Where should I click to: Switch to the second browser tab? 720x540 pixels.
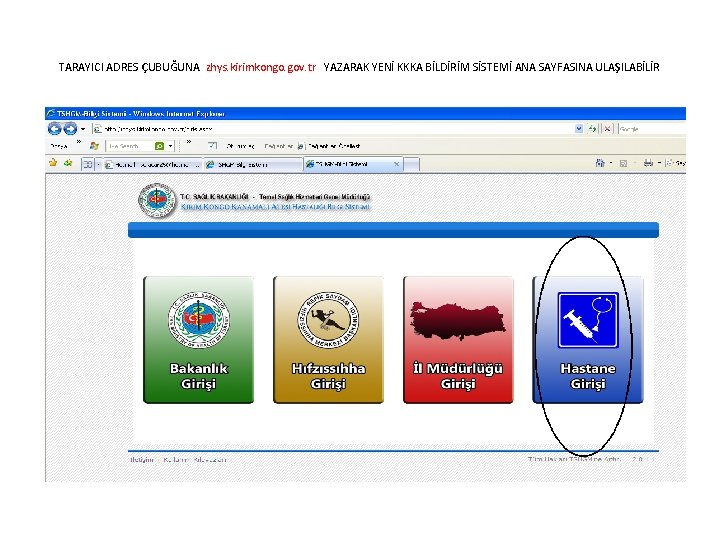[253, 164]
